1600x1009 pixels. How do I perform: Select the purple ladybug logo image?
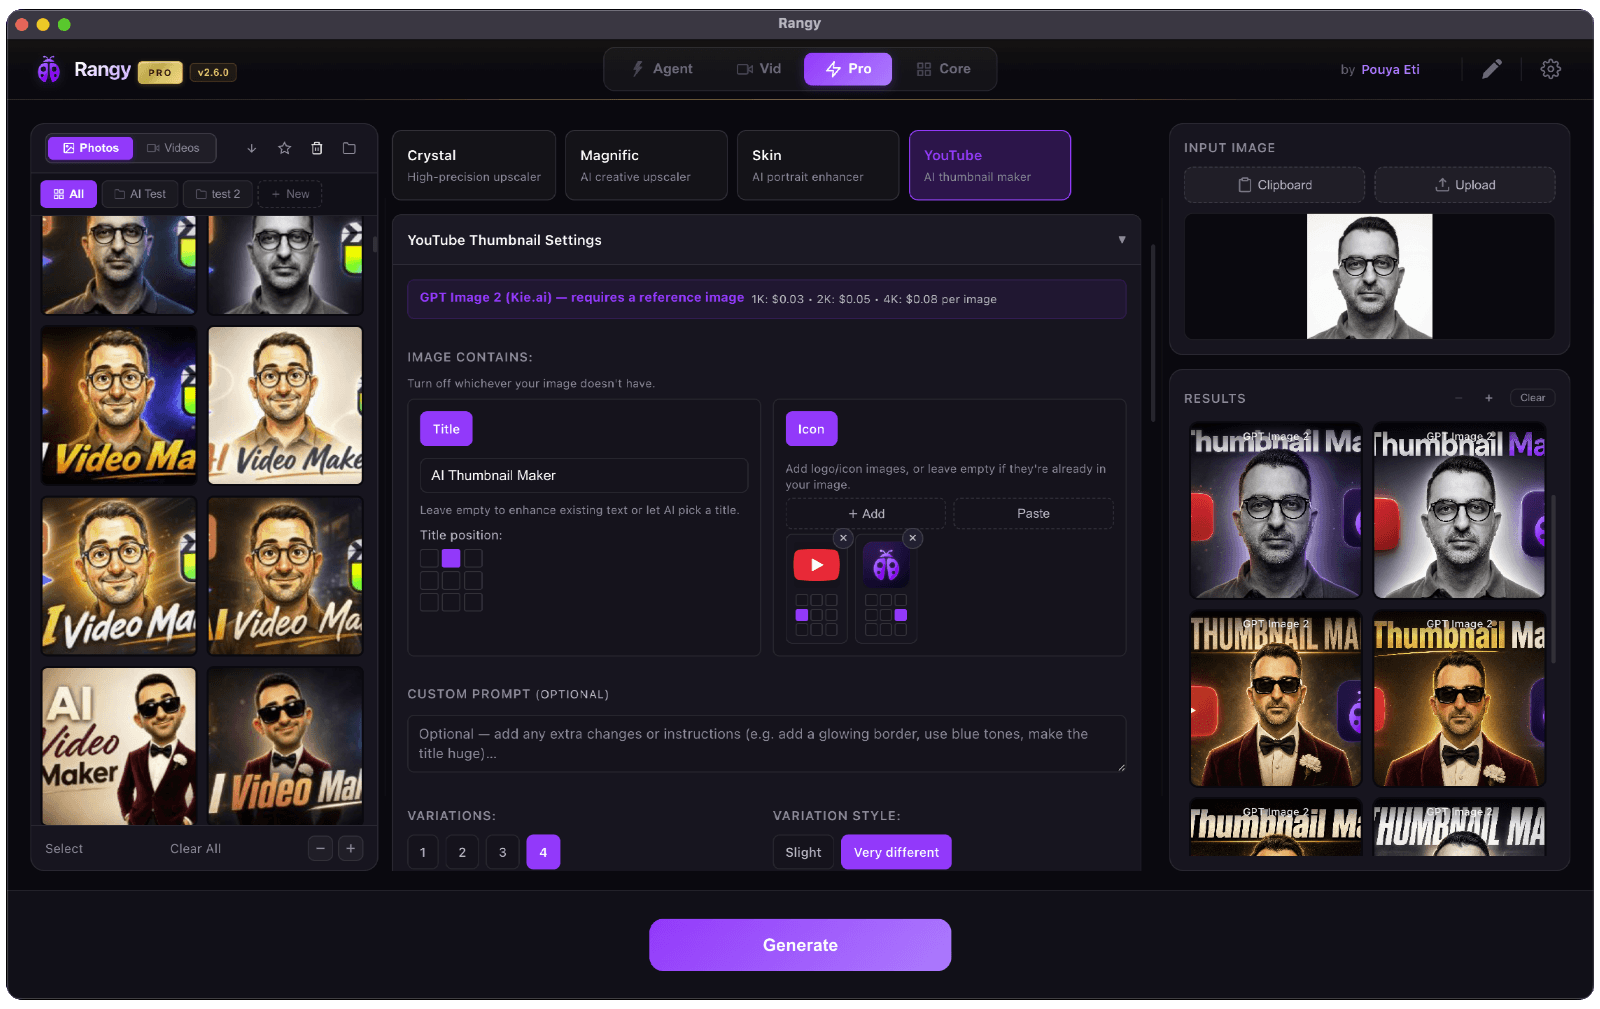point(886,565)
